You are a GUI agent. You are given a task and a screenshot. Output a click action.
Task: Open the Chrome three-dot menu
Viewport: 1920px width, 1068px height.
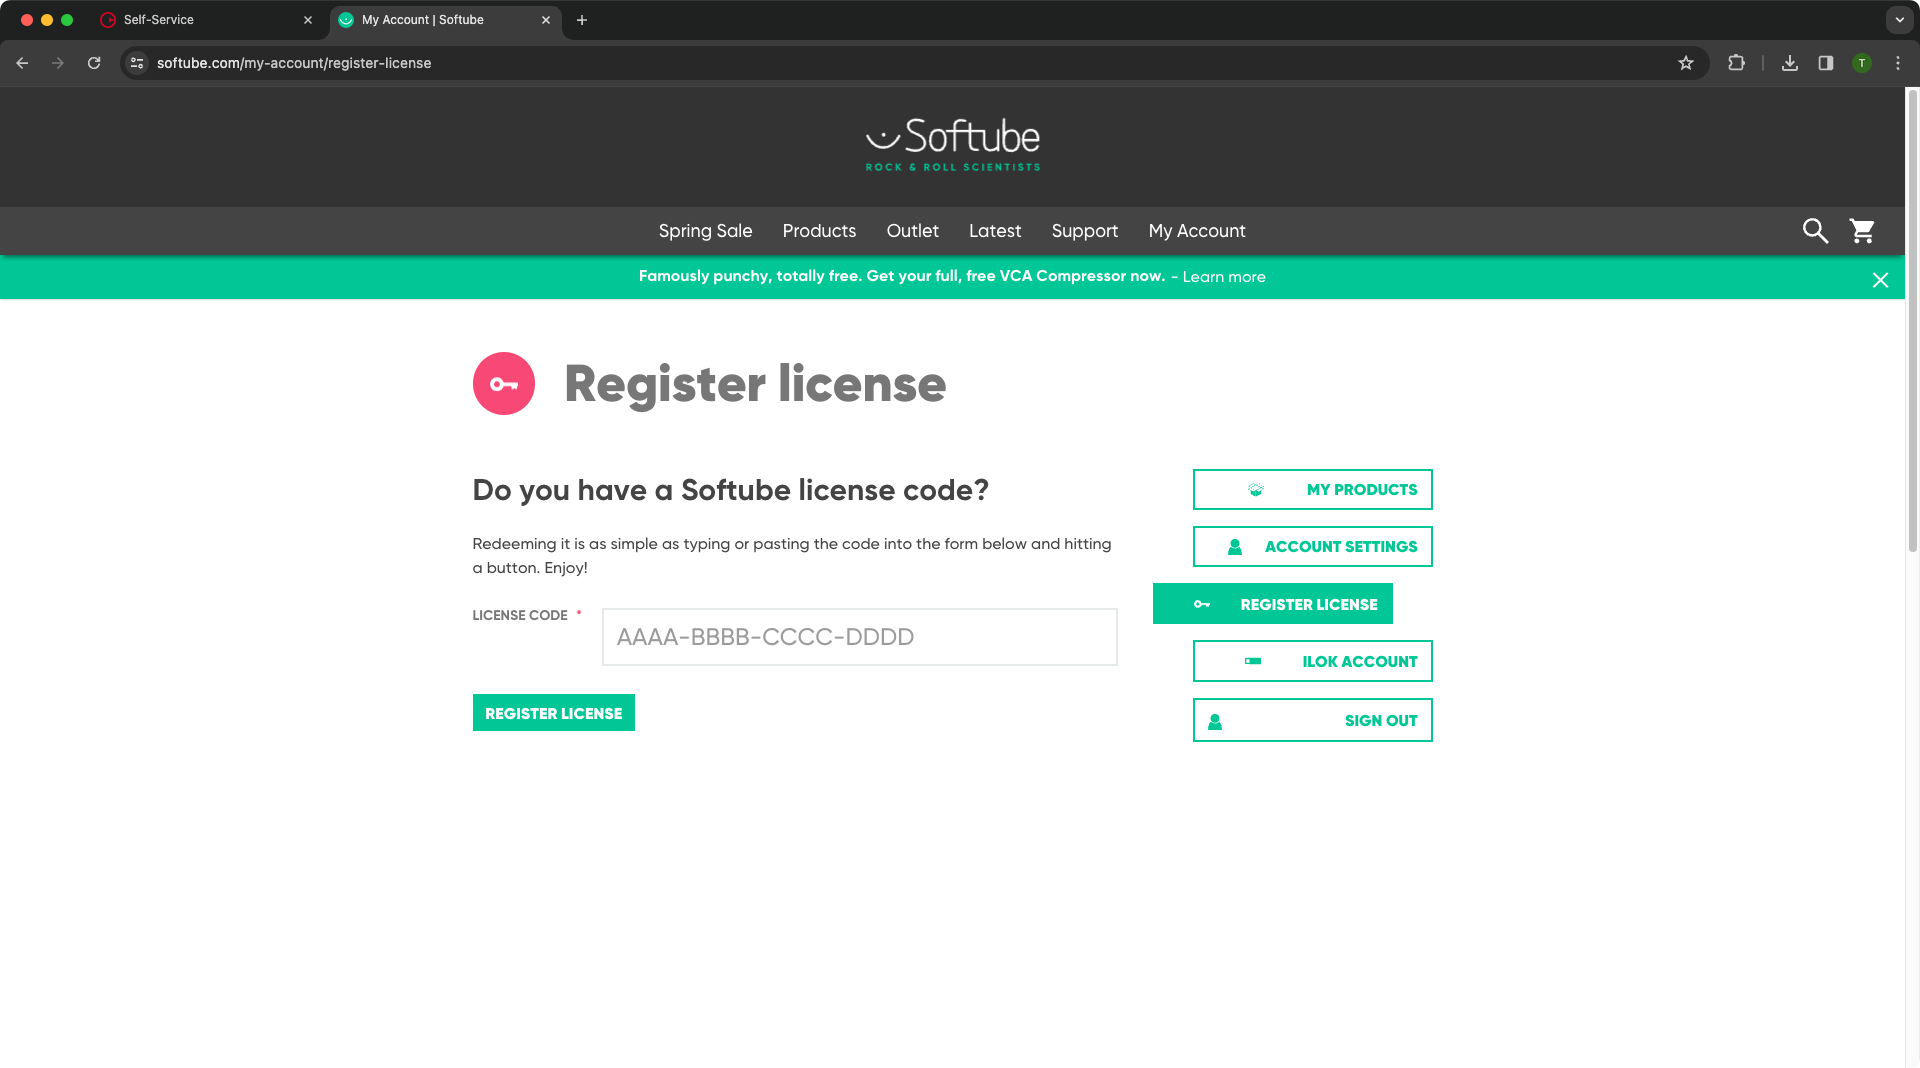(x=1898, y=63)
